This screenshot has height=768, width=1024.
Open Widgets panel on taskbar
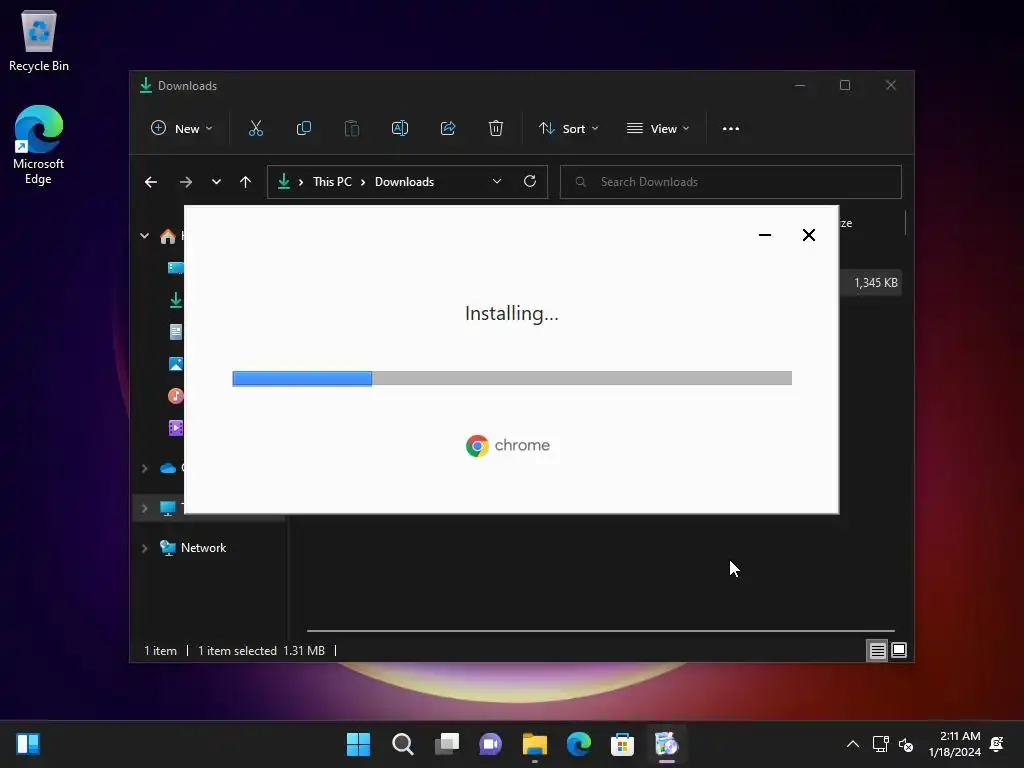tap(28, 744)
